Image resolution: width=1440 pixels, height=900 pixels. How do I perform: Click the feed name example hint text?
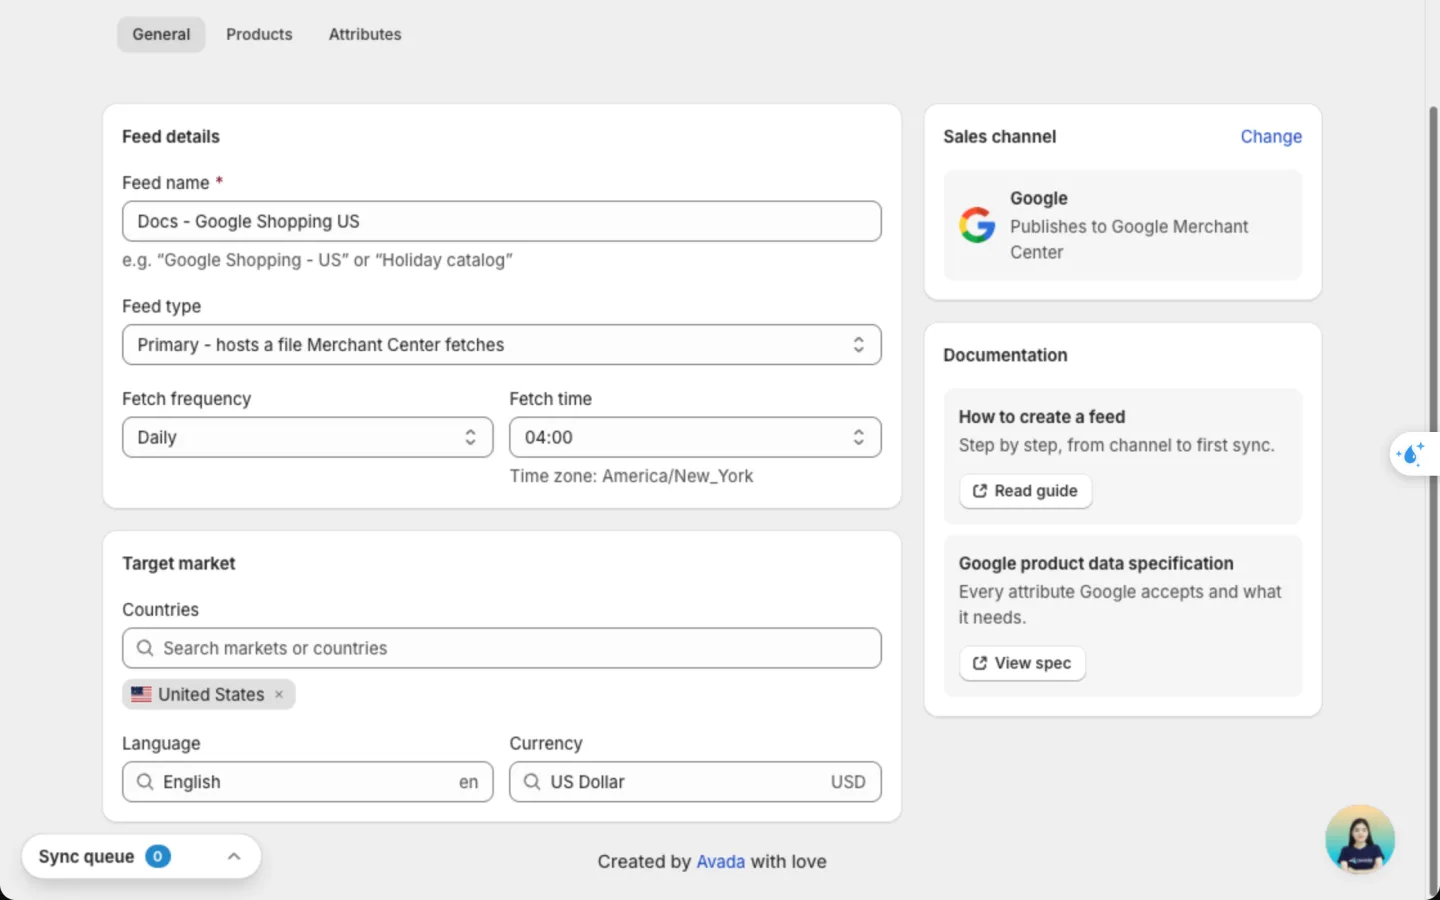click(317, 260)
